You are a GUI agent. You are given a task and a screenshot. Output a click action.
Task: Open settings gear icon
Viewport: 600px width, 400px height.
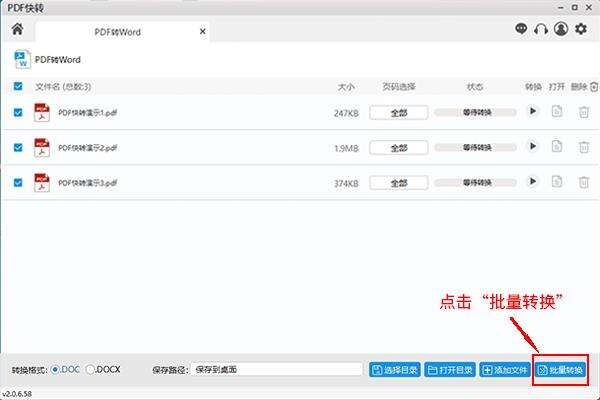[x=581, y=29]
